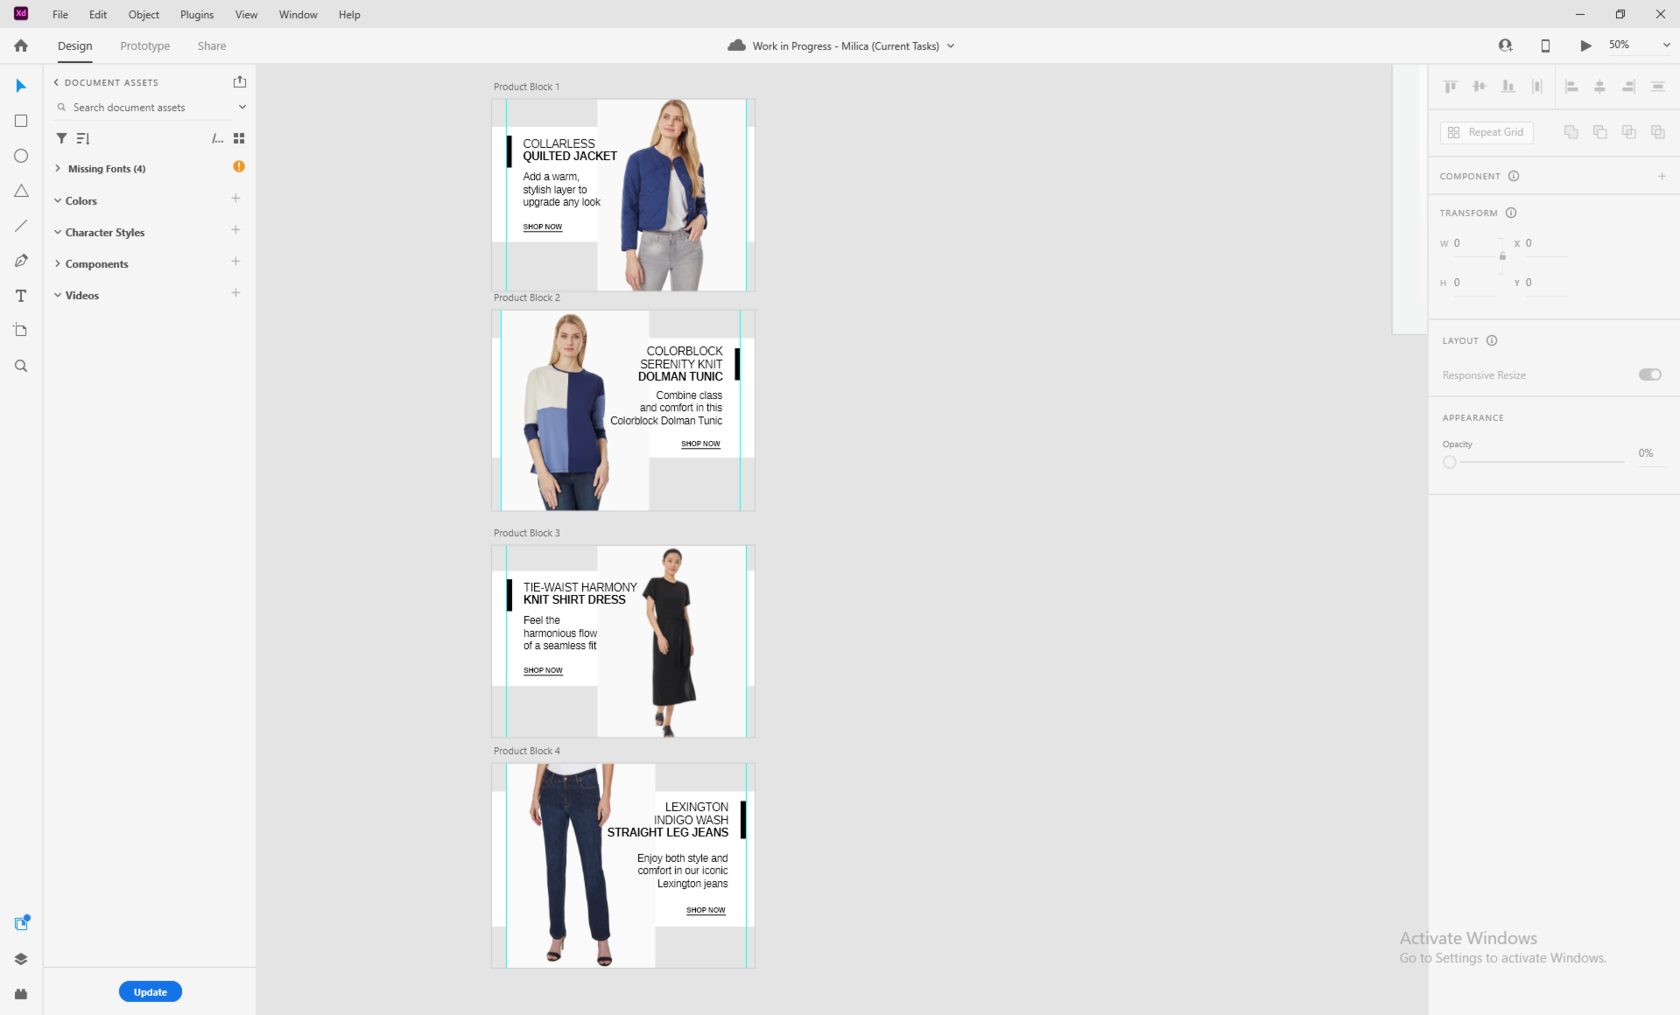Screen dimensions: 1680x1015
Task: Select the Zoom tool
Action: pos(20,365)
